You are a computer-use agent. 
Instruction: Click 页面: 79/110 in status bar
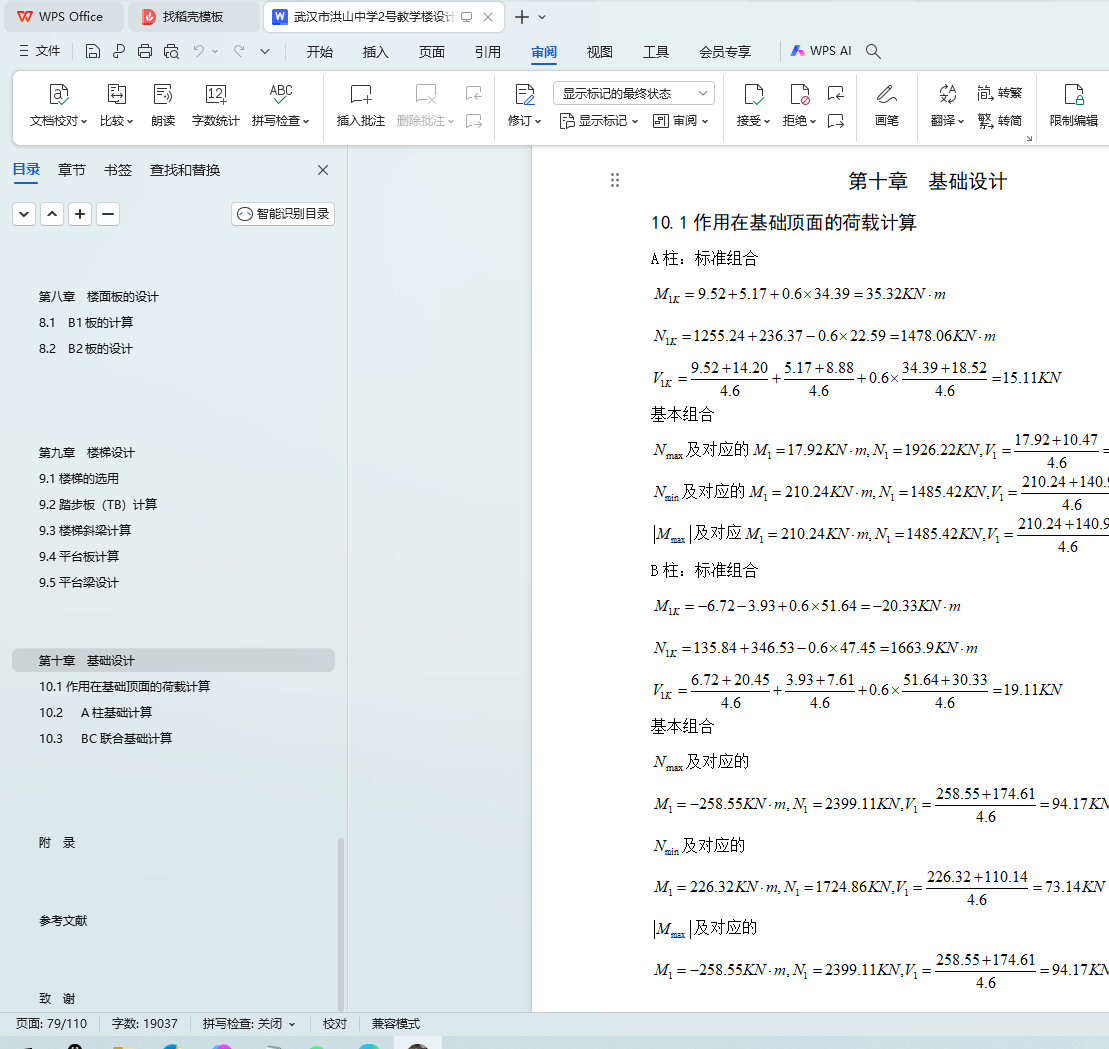52,1024
